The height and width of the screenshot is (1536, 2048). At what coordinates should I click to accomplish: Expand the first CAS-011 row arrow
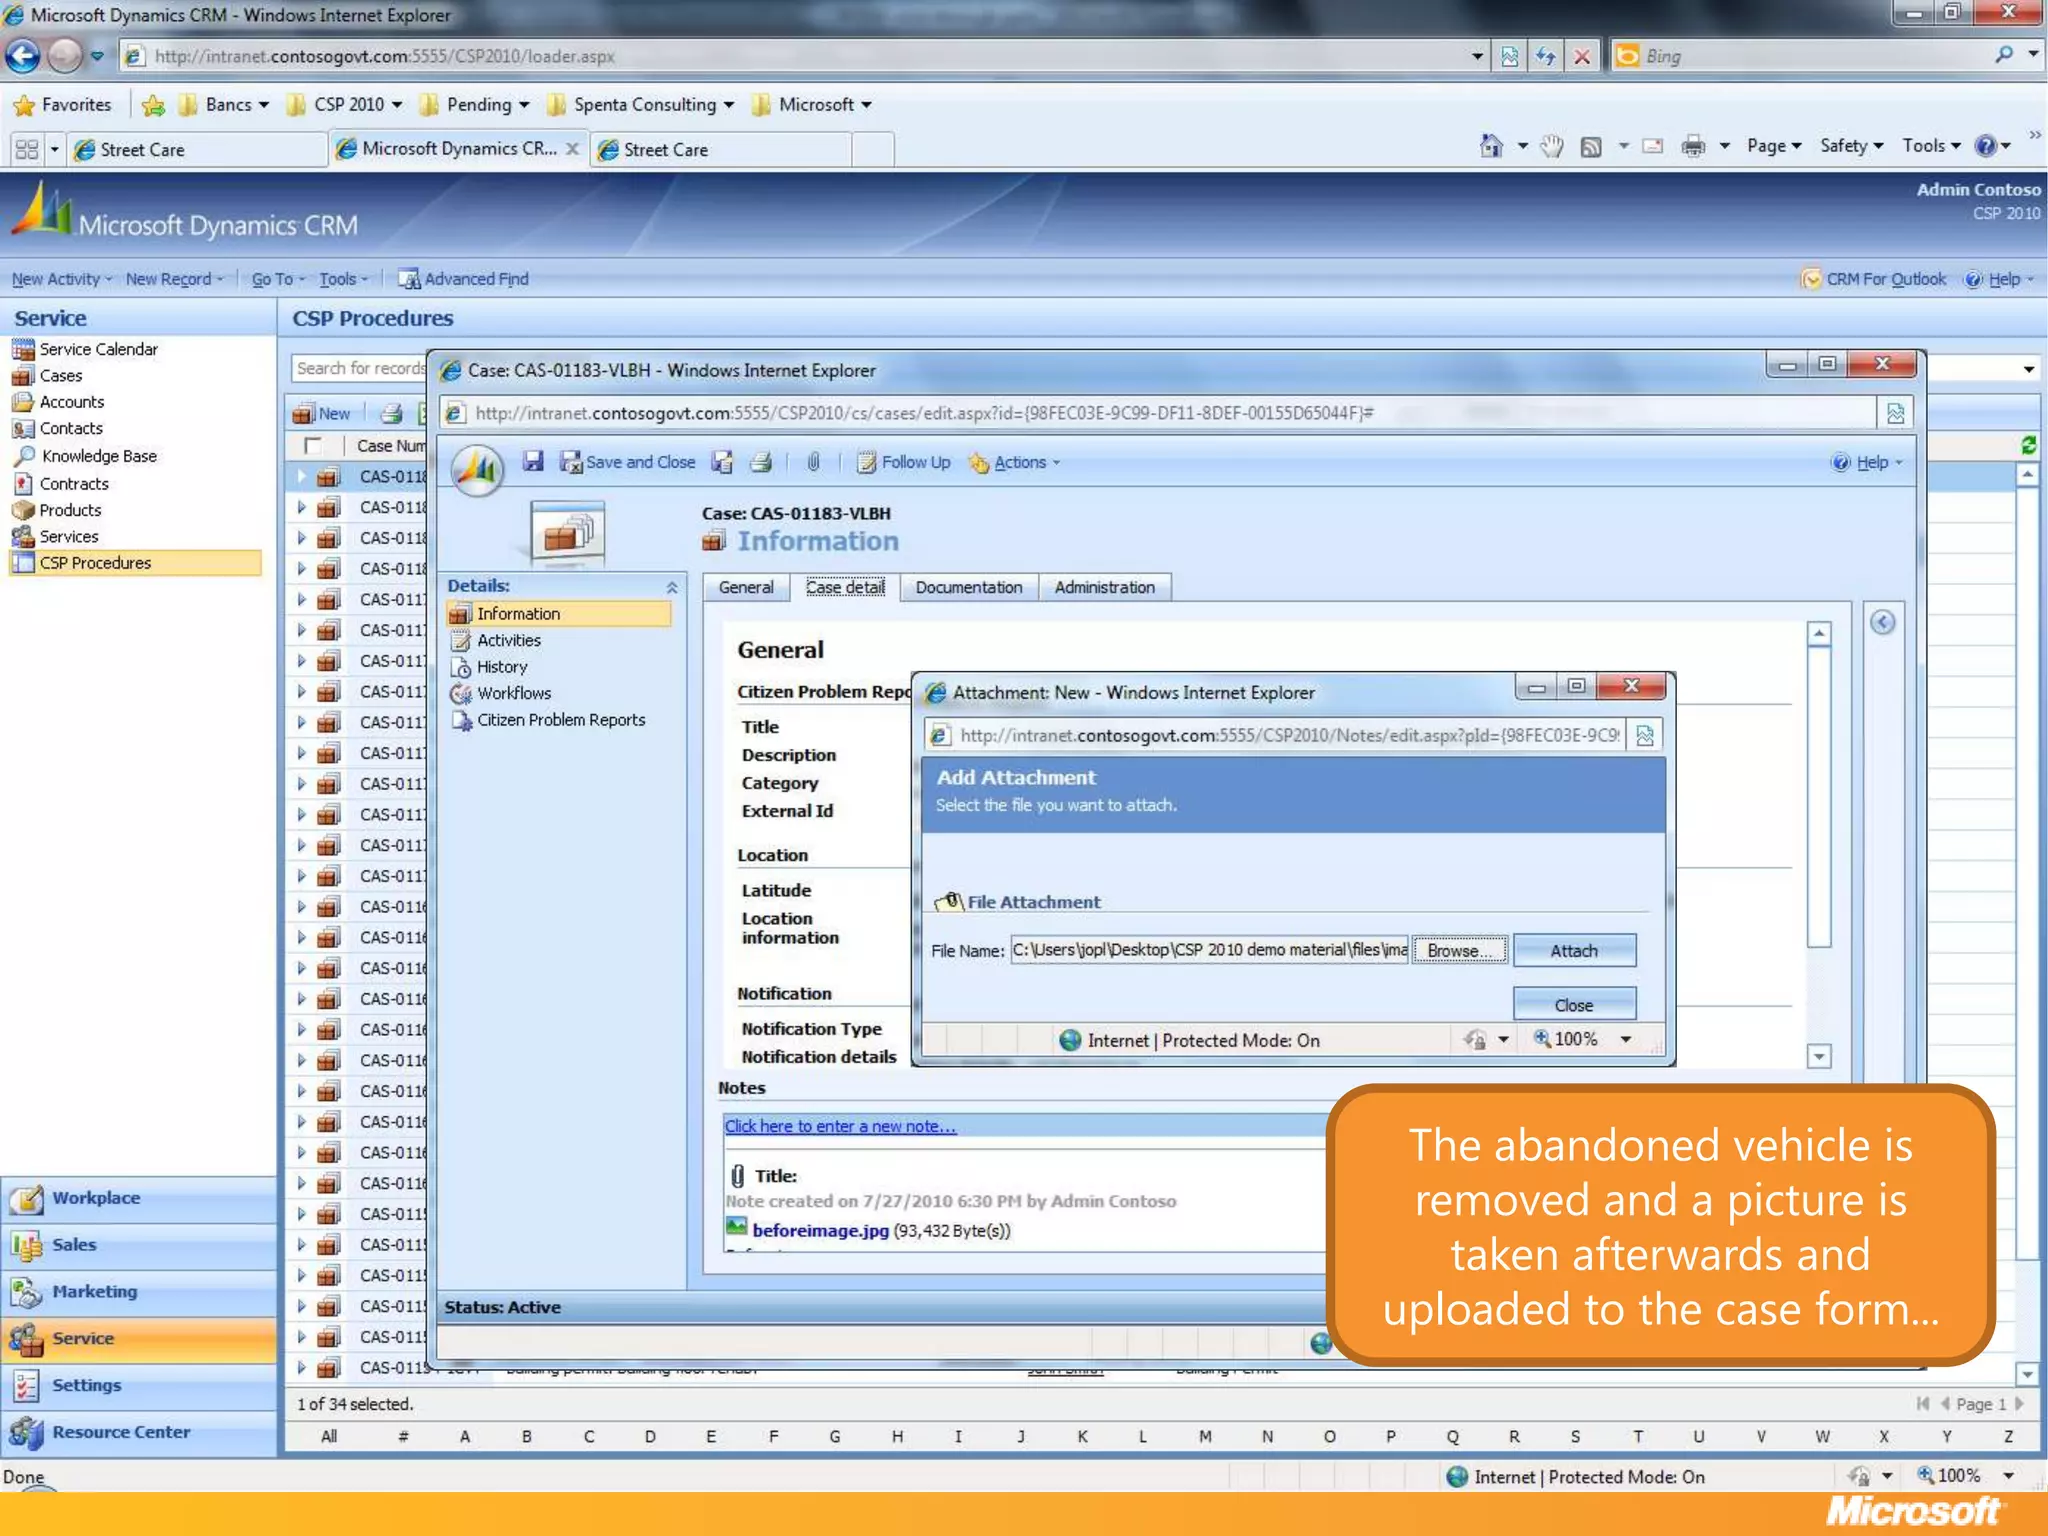pyautogui.click(x=301, y=476)
